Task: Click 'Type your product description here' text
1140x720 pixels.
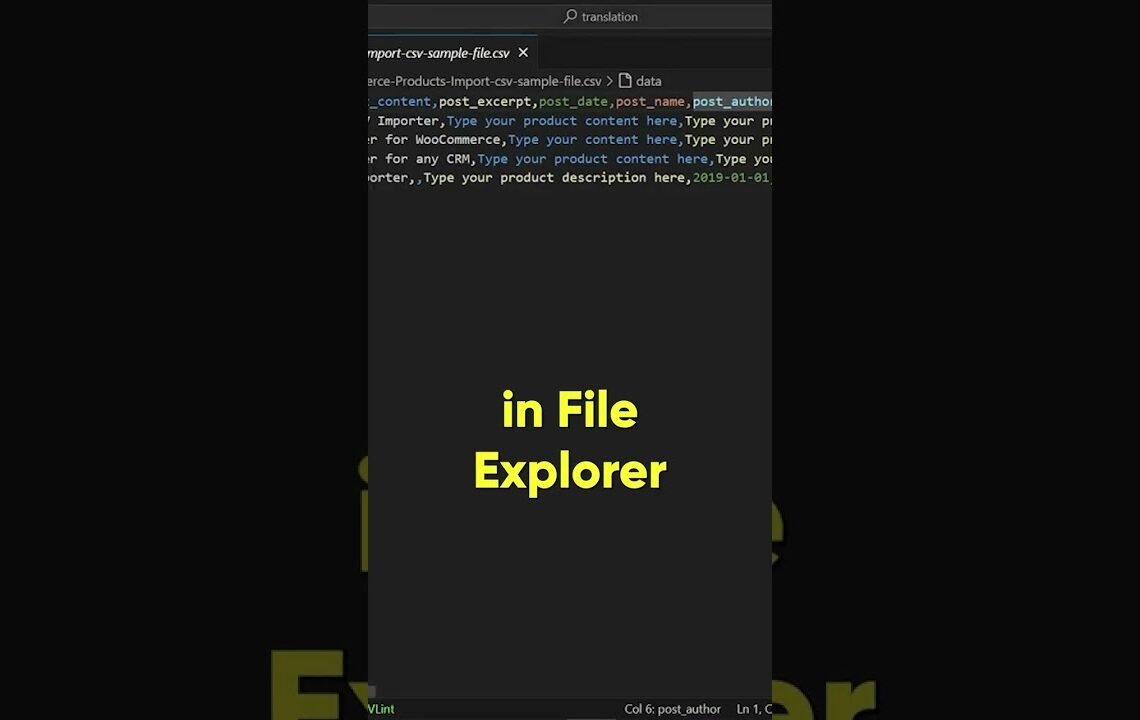Action: coord(554,177)
